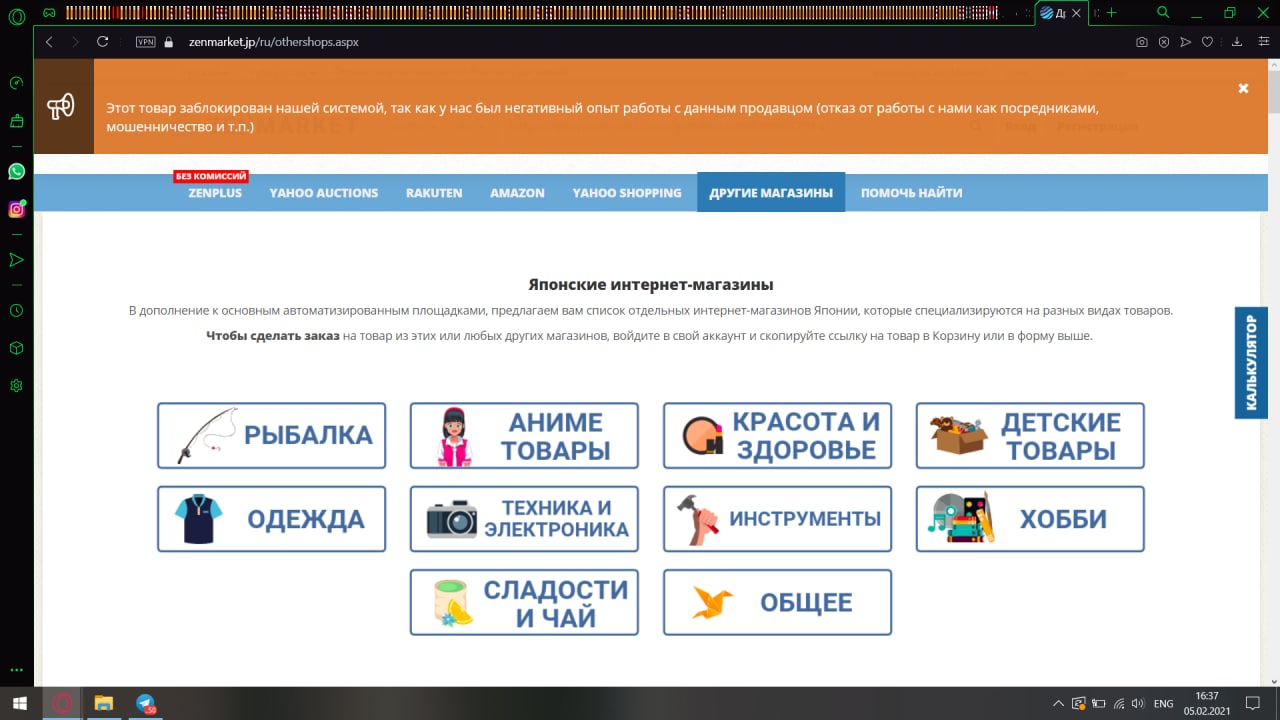Close the active zenmarket tab
The image size is (1280, 720).
click(1076, 12)
